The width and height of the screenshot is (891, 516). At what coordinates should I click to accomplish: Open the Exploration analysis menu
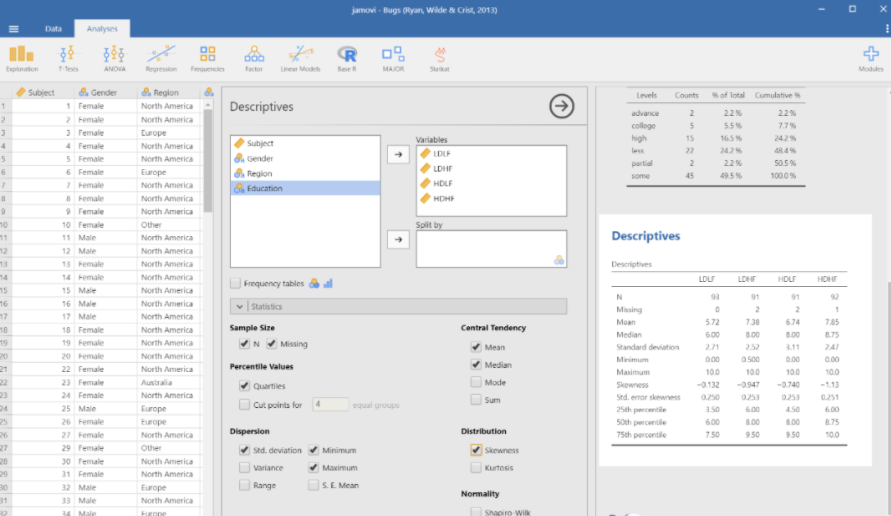coord(22,57)
